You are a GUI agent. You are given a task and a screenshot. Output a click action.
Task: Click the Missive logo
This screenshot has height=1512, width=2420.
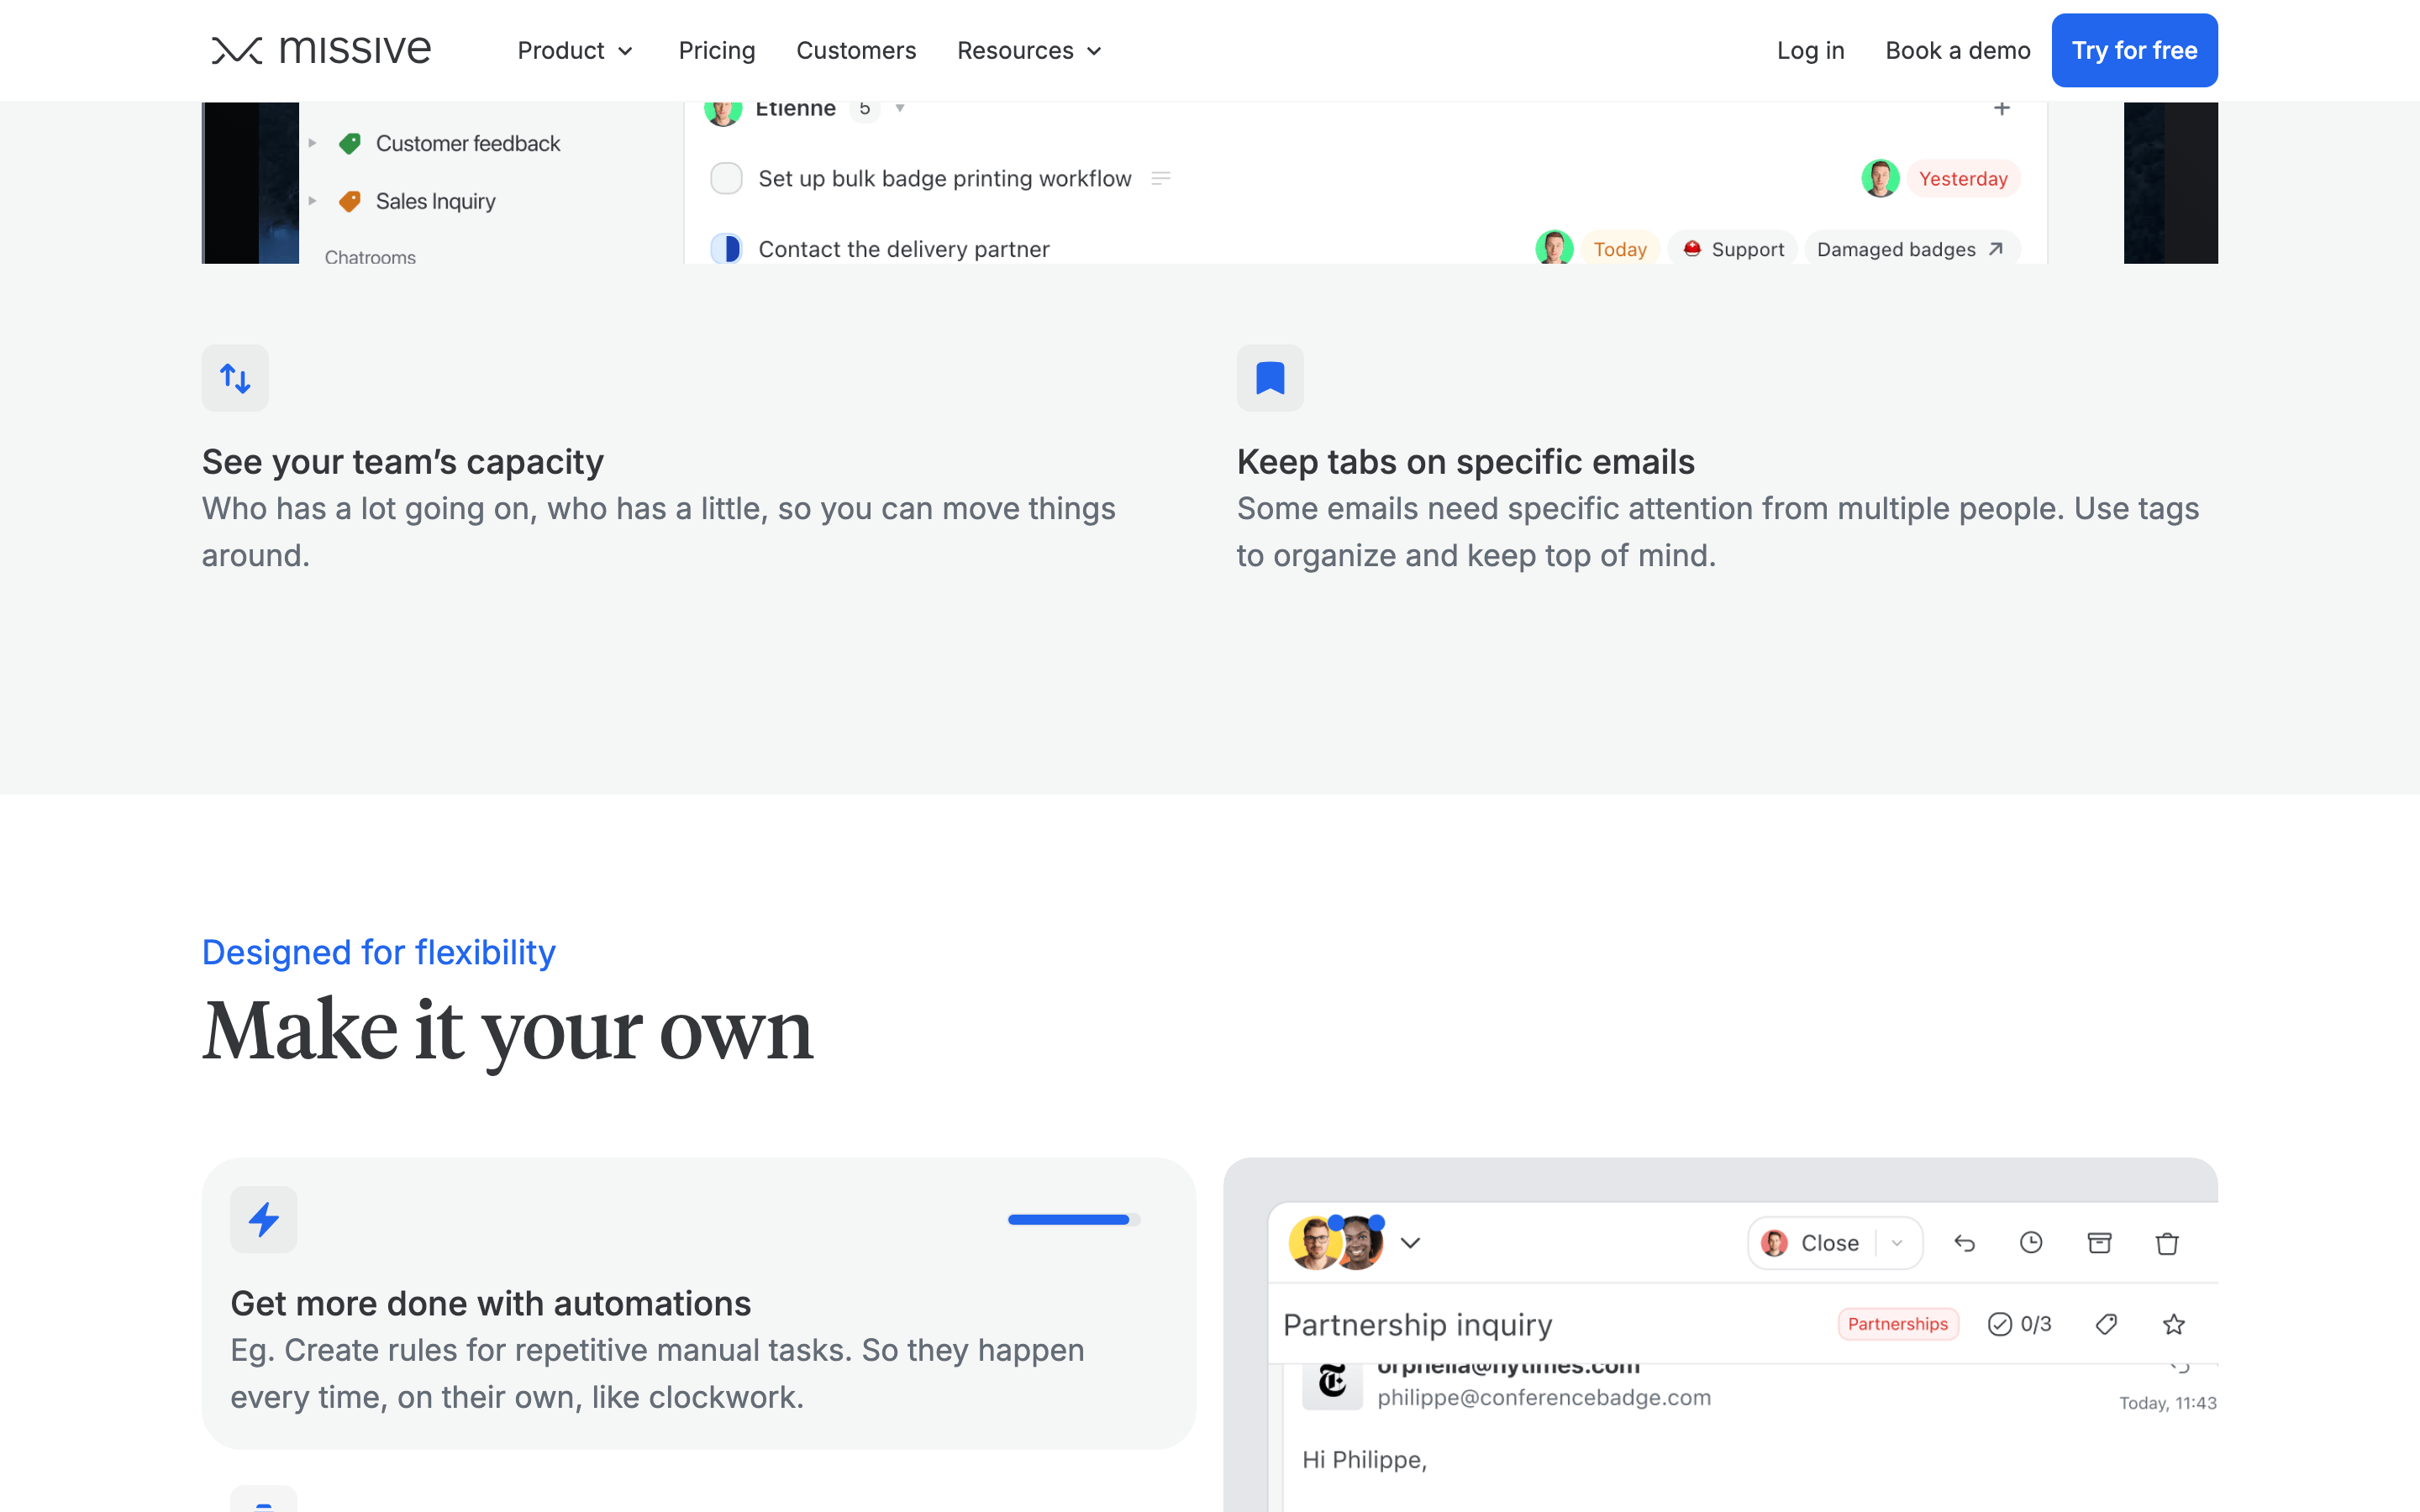click(321, 50)
